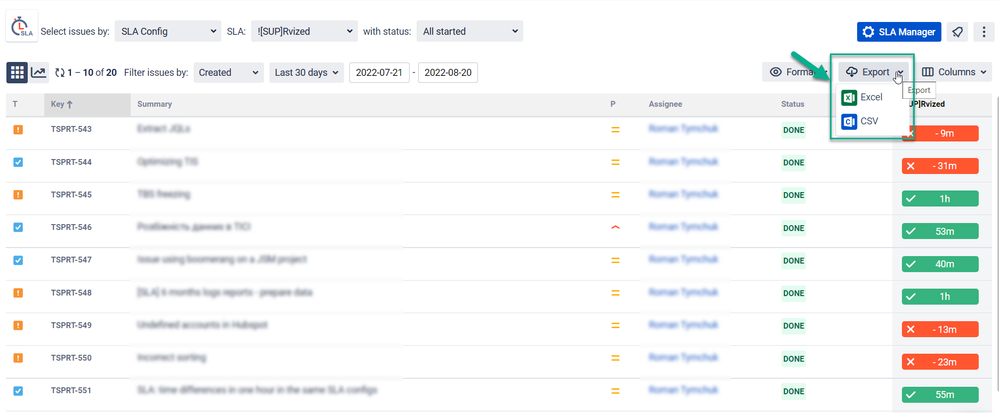Open issue key TSPRT-548
Viewport: 999px width, 413px height.
pyautogui.click(x=71, y=293)
